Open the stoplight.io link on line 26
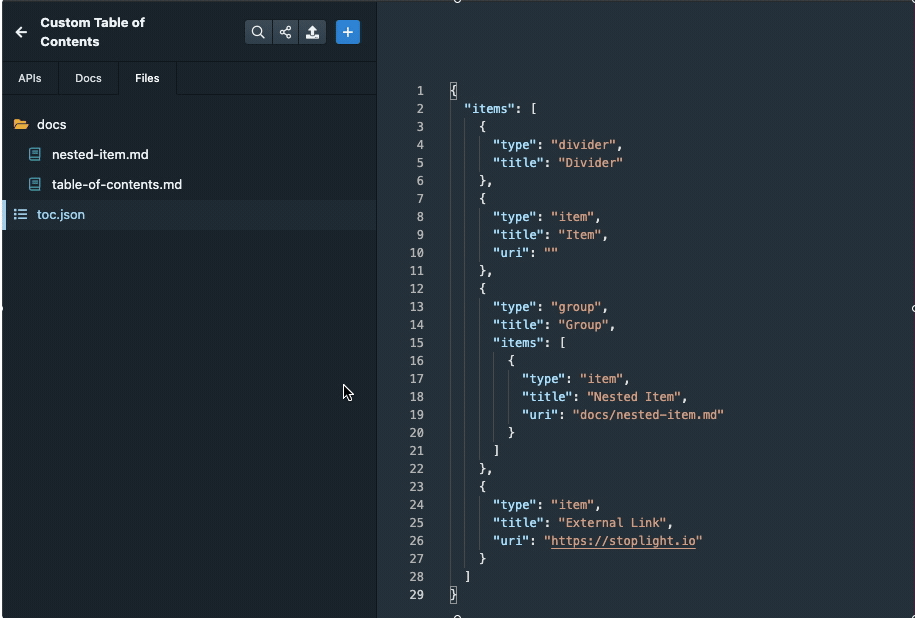Viewport: 915px width, 618px height. (x=622, y=541)
